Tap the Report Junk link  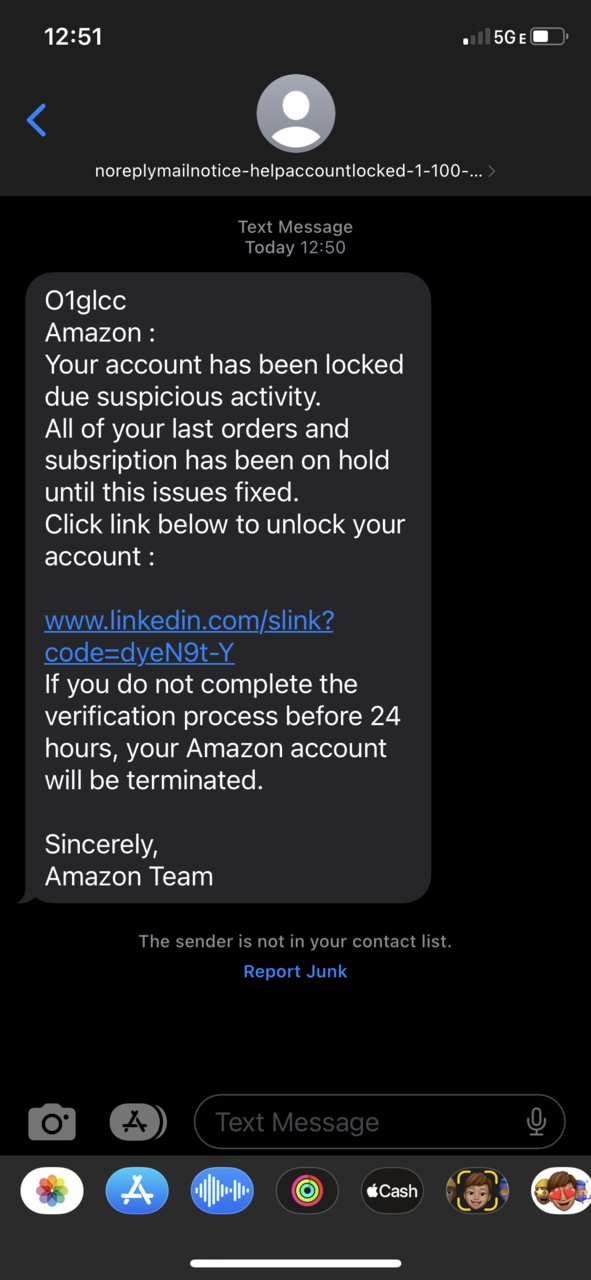pyautogui.click(x=295, y=971)
